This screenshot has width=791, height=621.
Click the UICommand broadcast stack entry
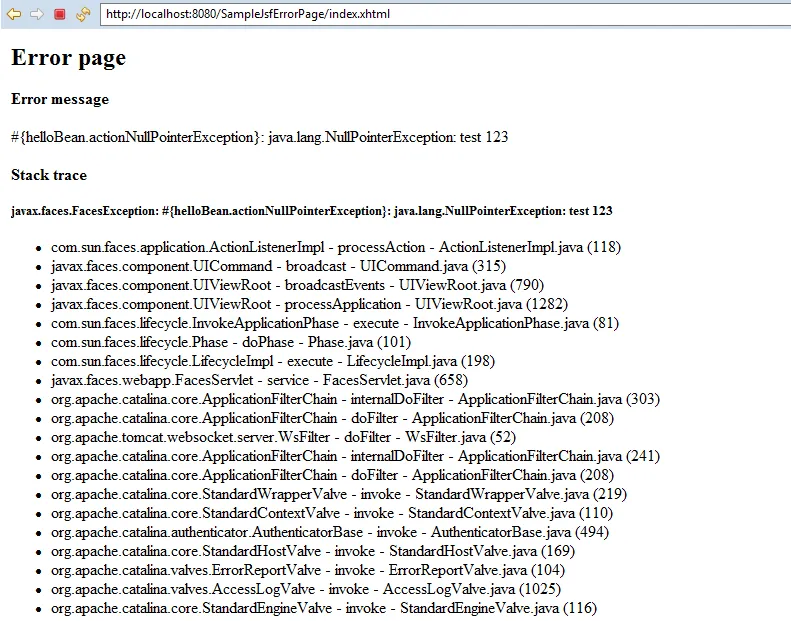click(x=278, y=267)
